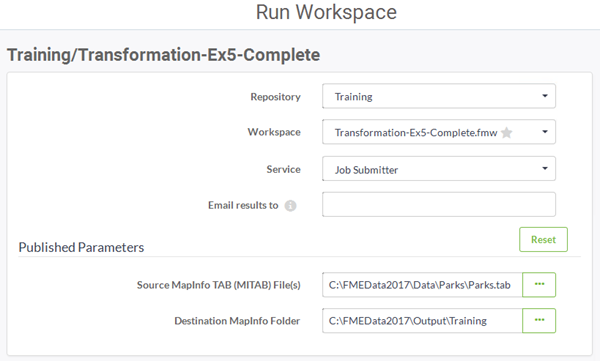This screenshot has width=600, height=361.
Task: Click the Service field label
Action: (284, 169)
